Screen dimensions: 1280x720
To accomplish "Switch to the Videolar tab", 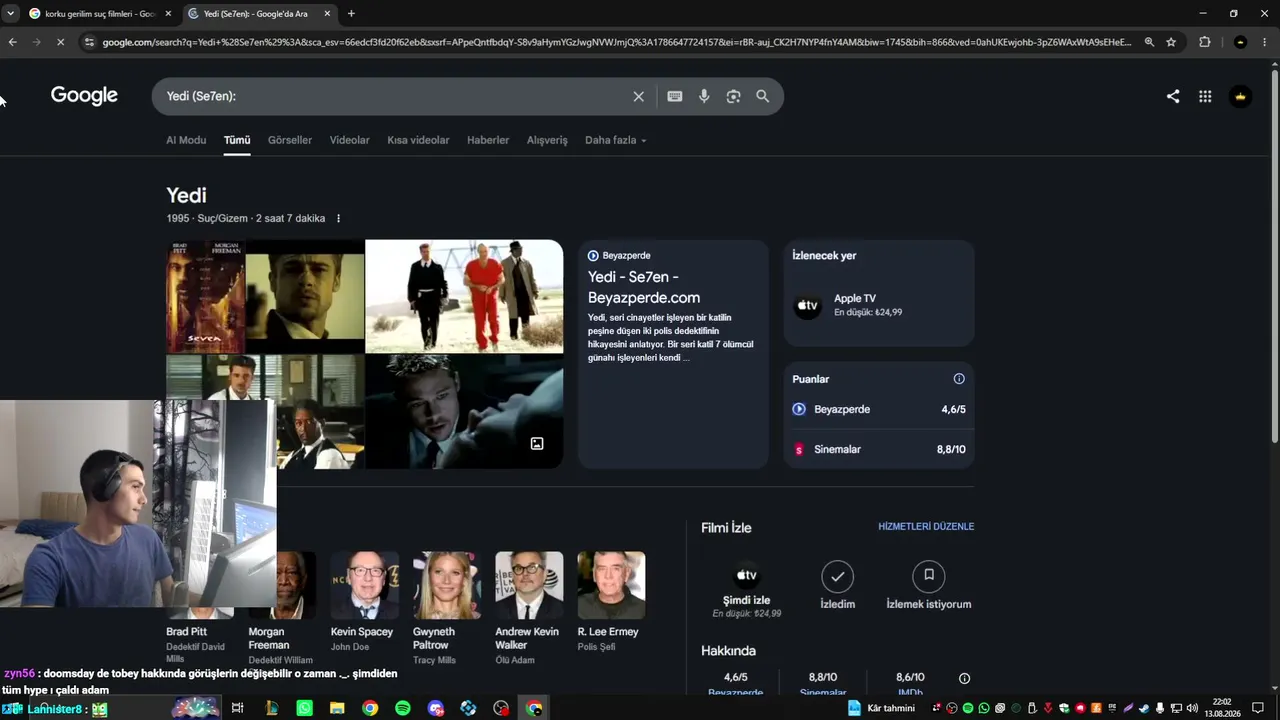I will tap(350, 140).
